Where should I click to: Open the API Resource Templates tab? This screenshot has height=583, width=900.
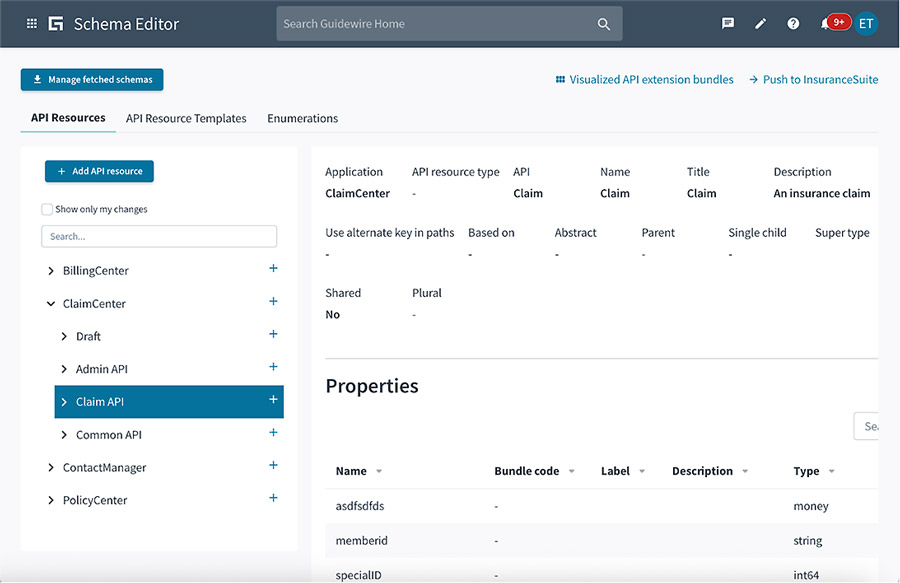coord(185,117)
